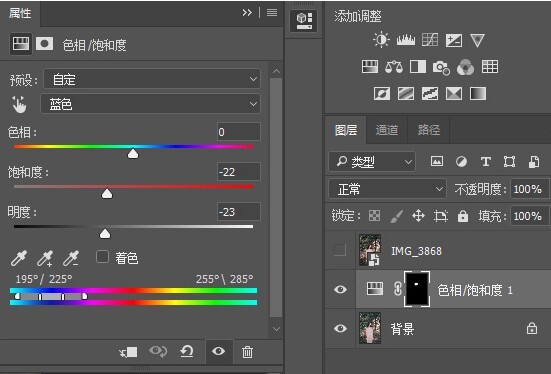Click the 饱和度 value field showing -22

[x=239, y=172]
